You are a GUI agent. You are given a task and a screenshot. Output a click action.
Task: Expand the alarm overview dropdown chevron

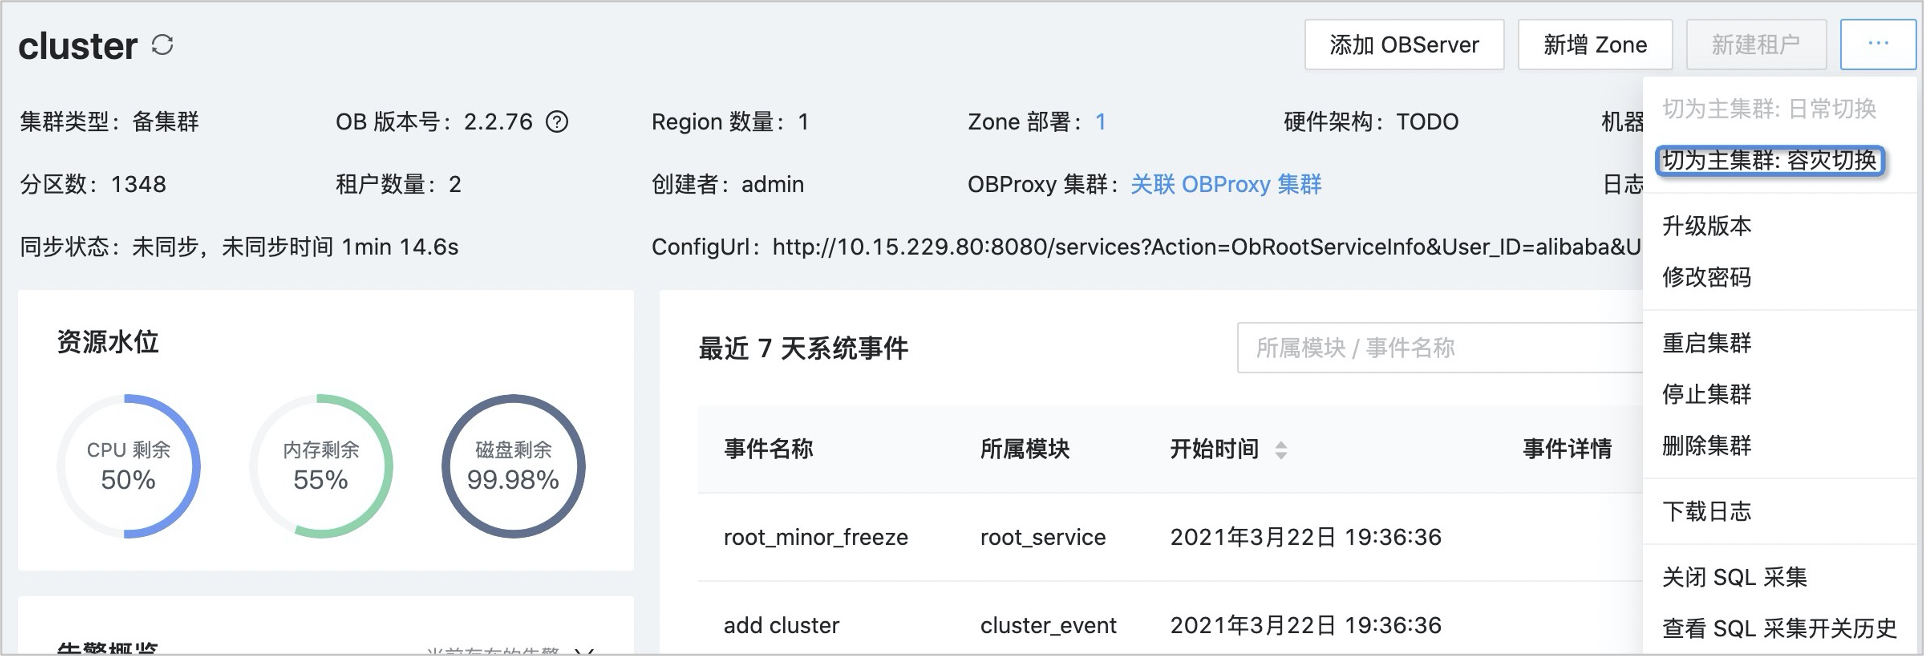tap(585, 651)
